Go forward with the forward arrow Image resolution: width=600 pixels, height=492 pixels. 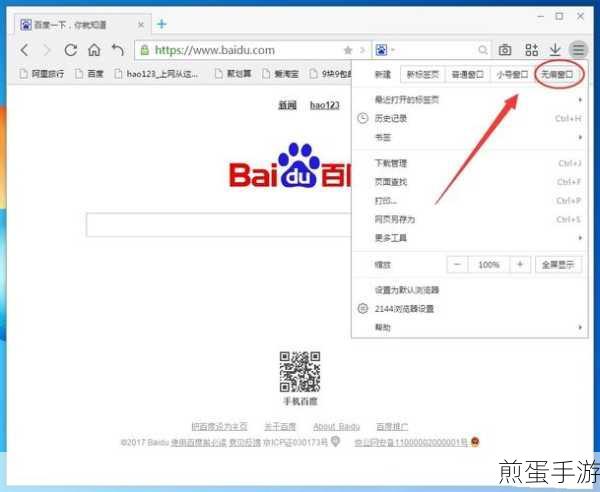pyautogui.click(x=47, y=50)
